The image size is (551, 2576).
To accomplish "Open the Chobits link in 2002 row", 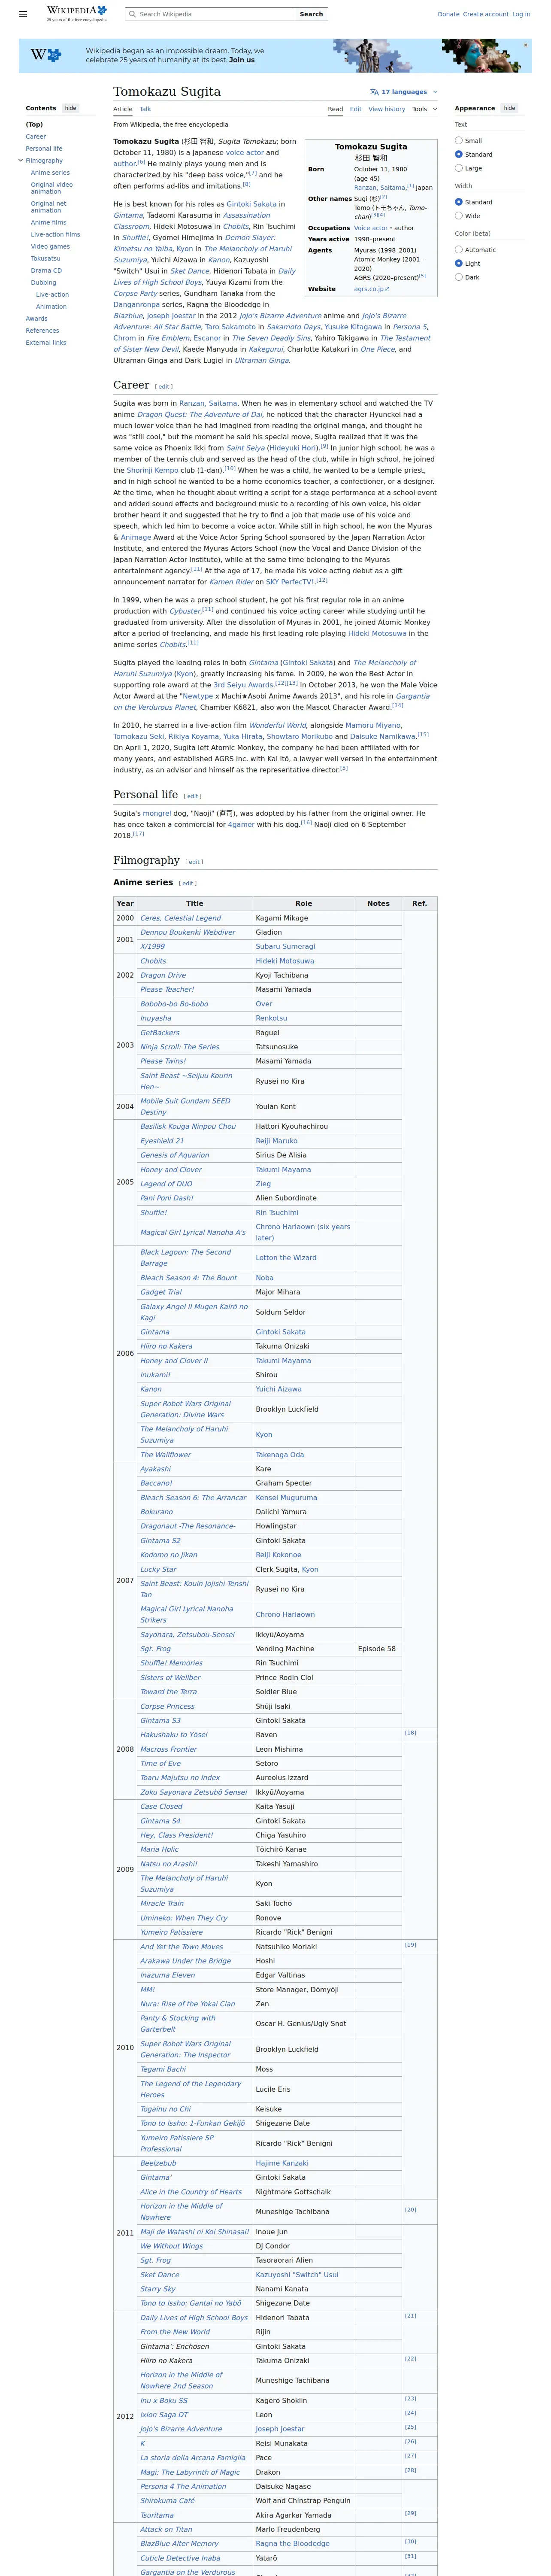I will 153,961.
